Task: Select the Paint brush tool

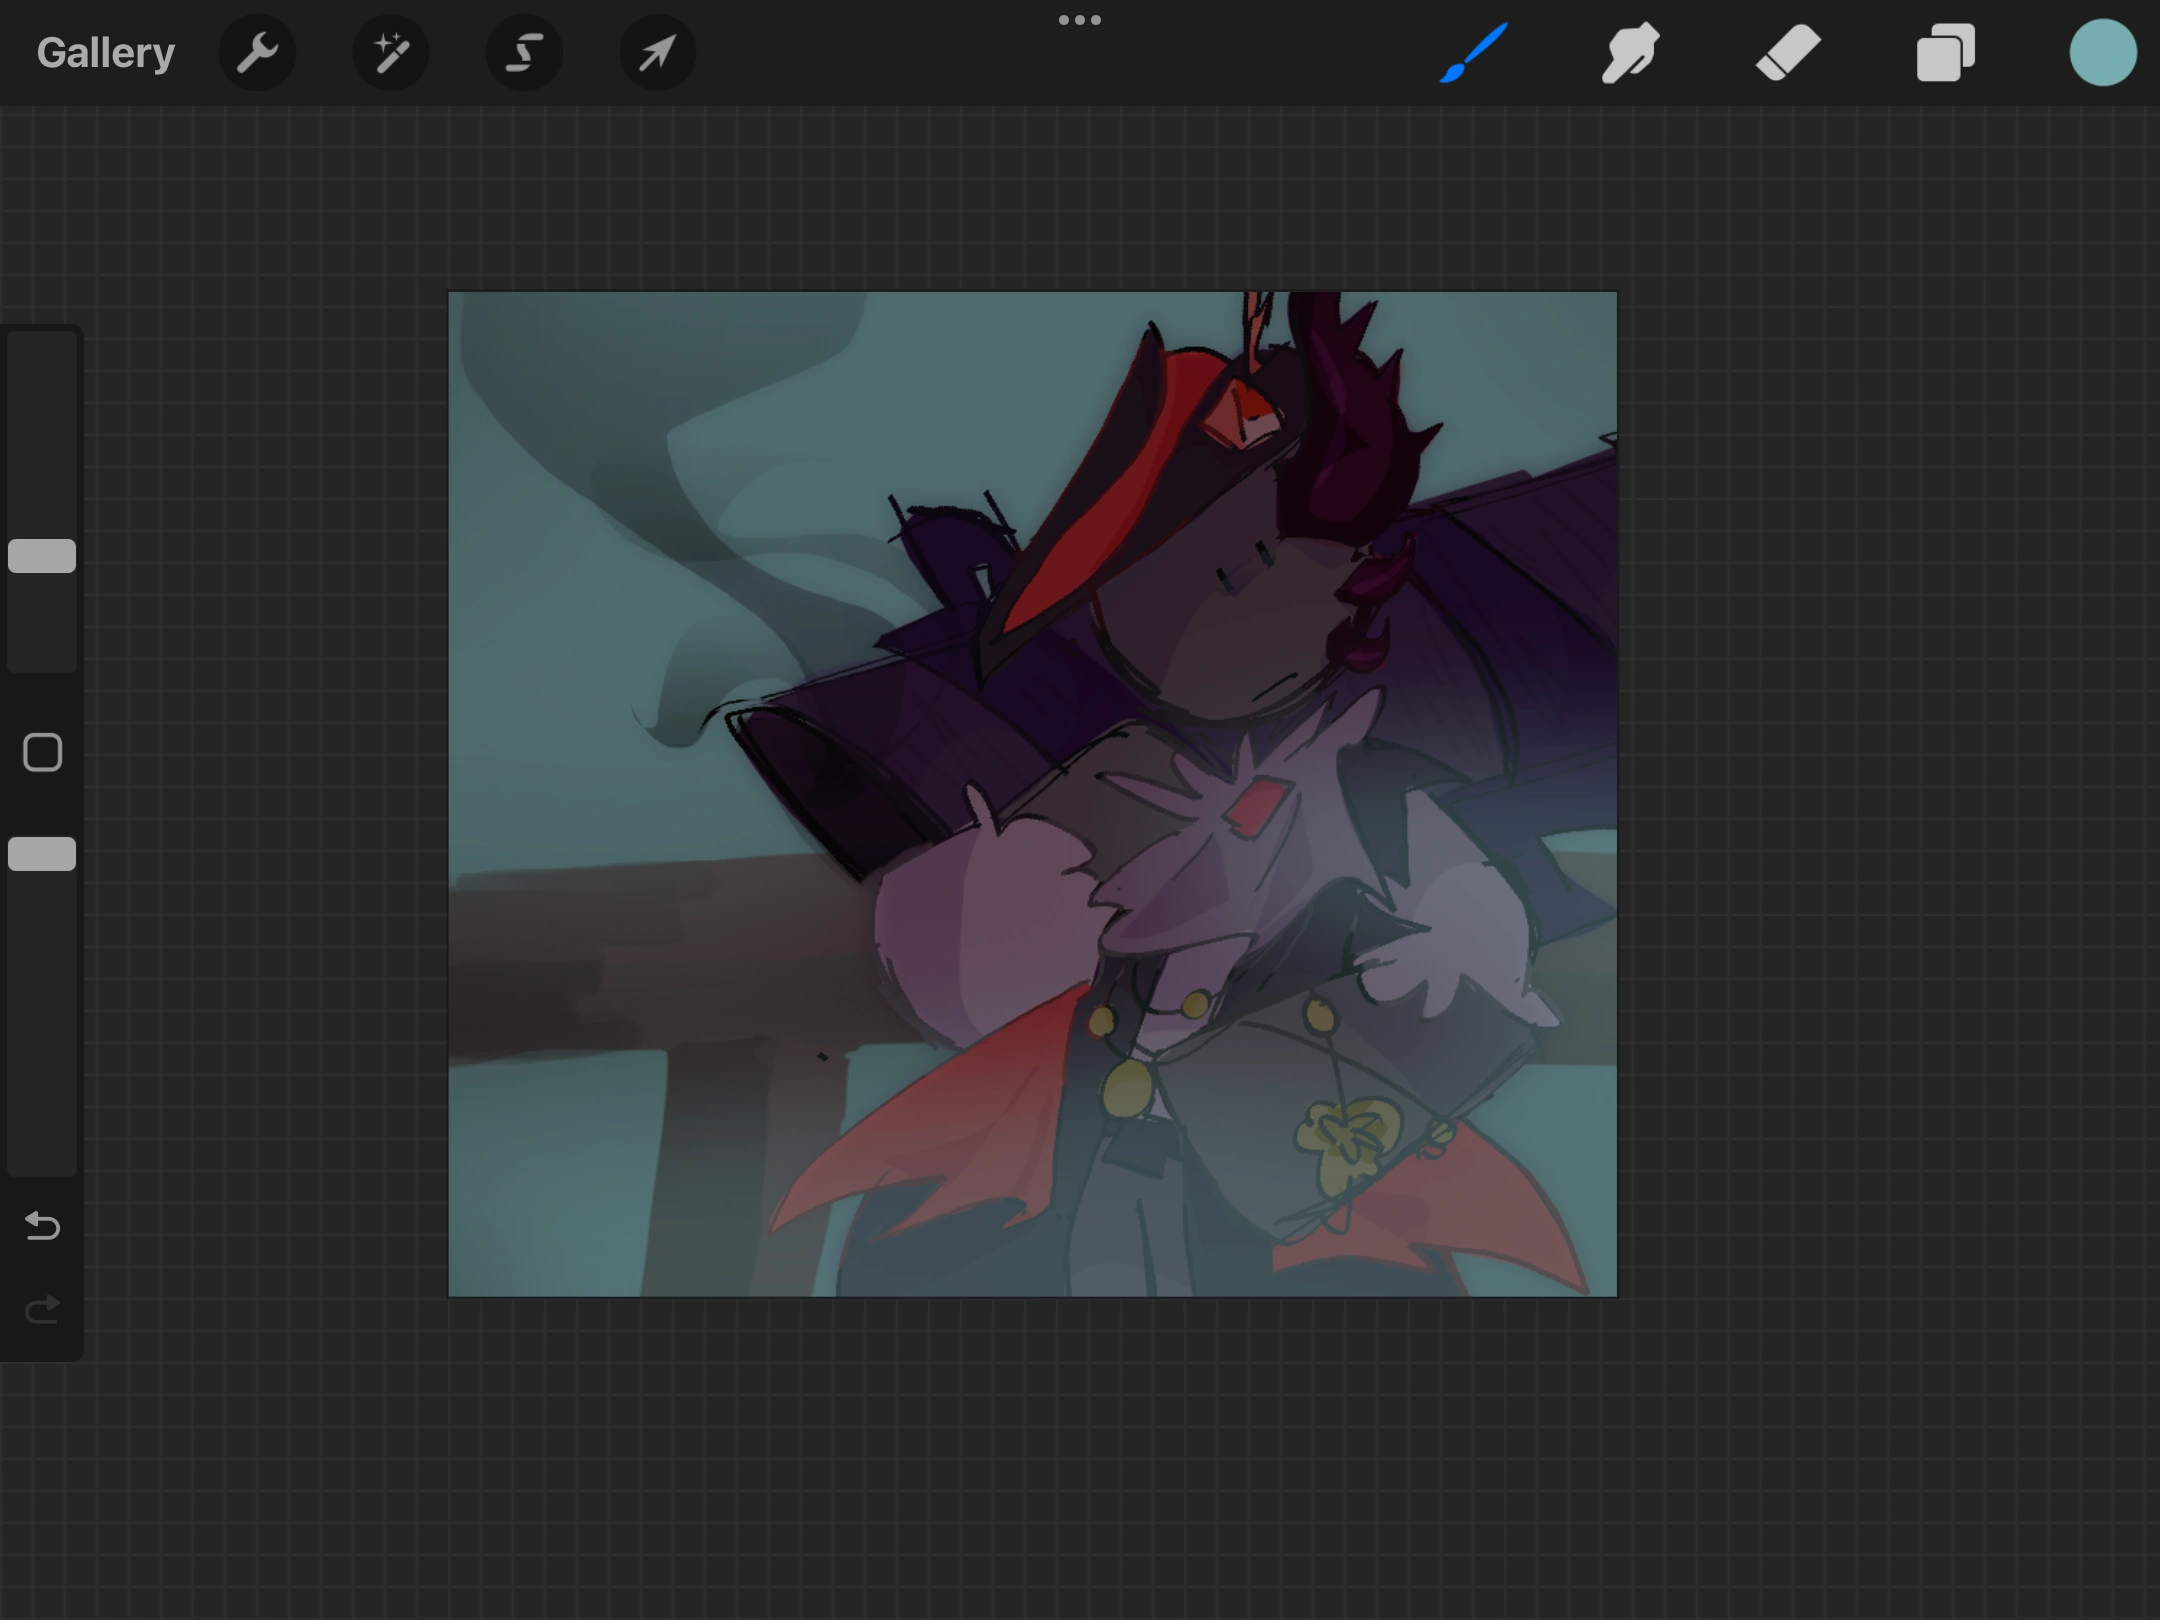Action: [1474, 53]
